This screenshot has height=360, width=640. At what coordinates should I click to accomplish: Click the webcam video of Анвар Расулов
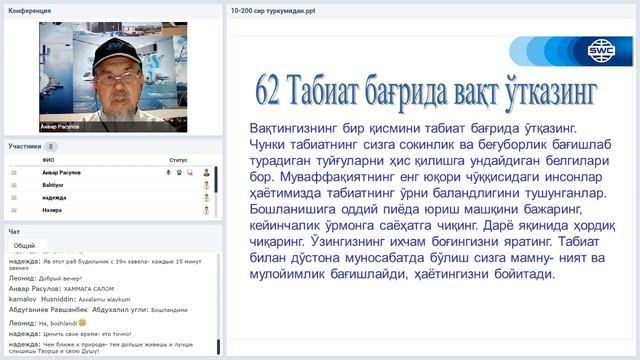[x=113, y=77]
